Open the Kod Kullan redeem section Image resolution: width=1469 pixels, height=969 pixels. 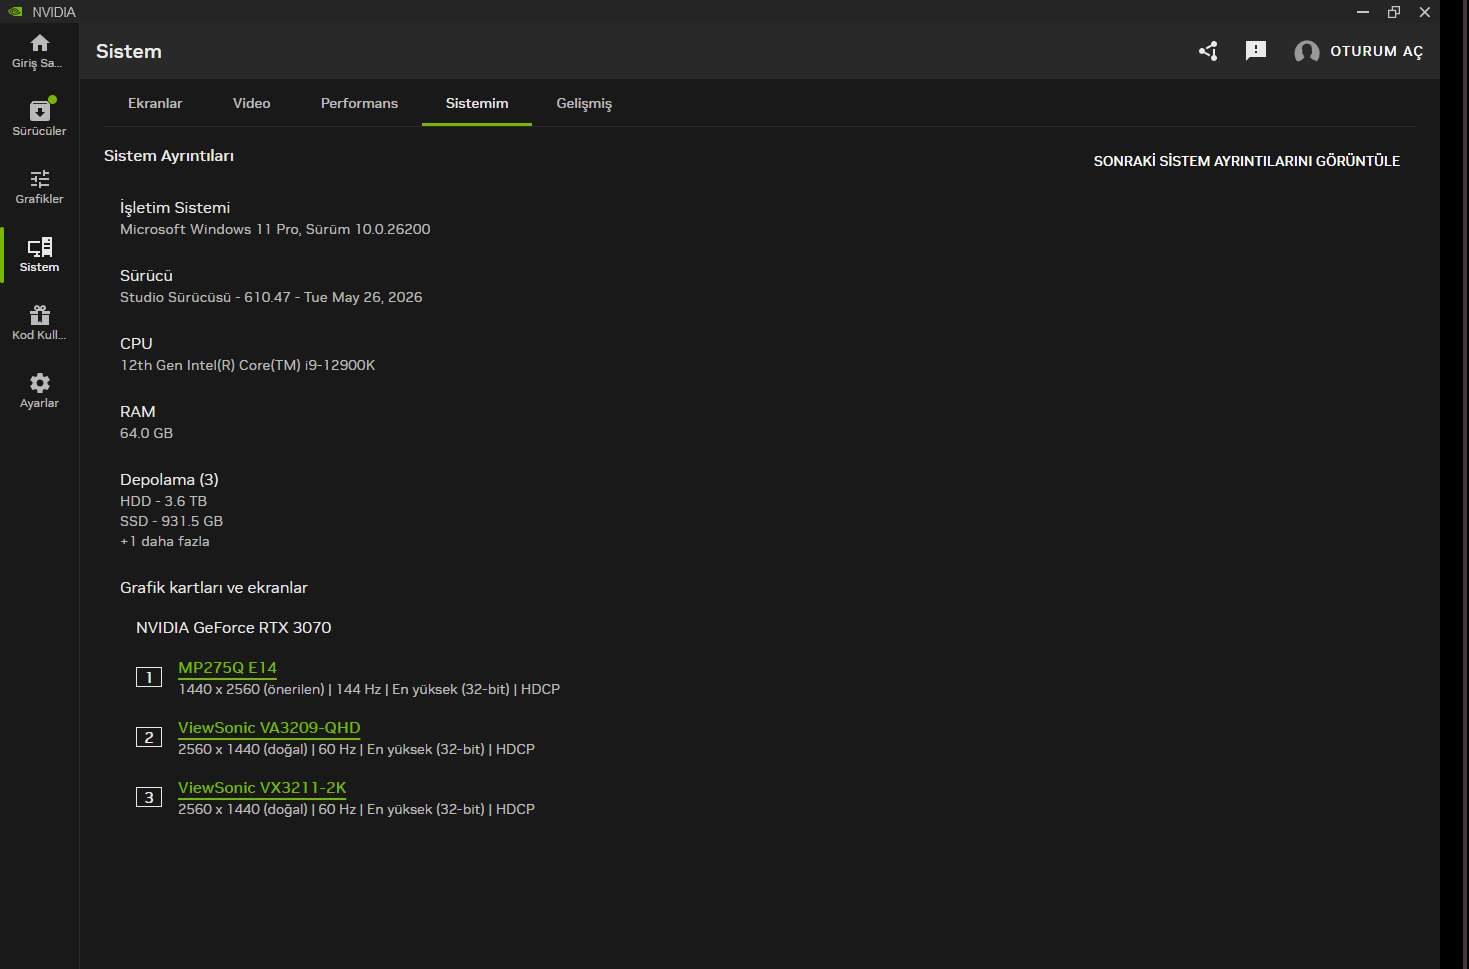pos(39,323)
